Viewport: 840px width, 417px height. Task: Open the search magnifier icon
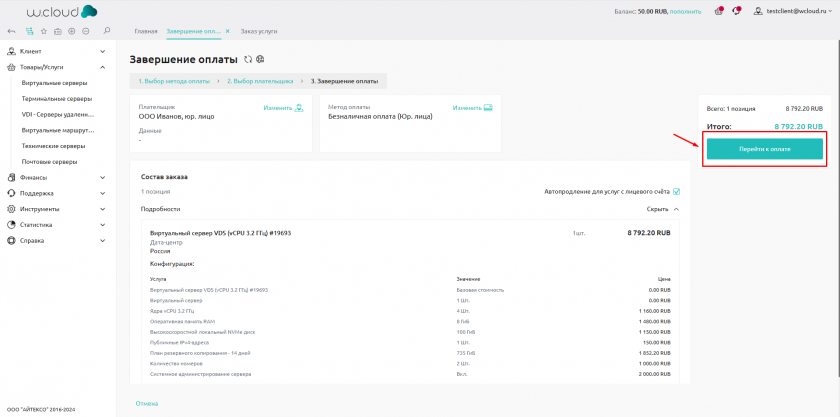[x=107, y=32]
